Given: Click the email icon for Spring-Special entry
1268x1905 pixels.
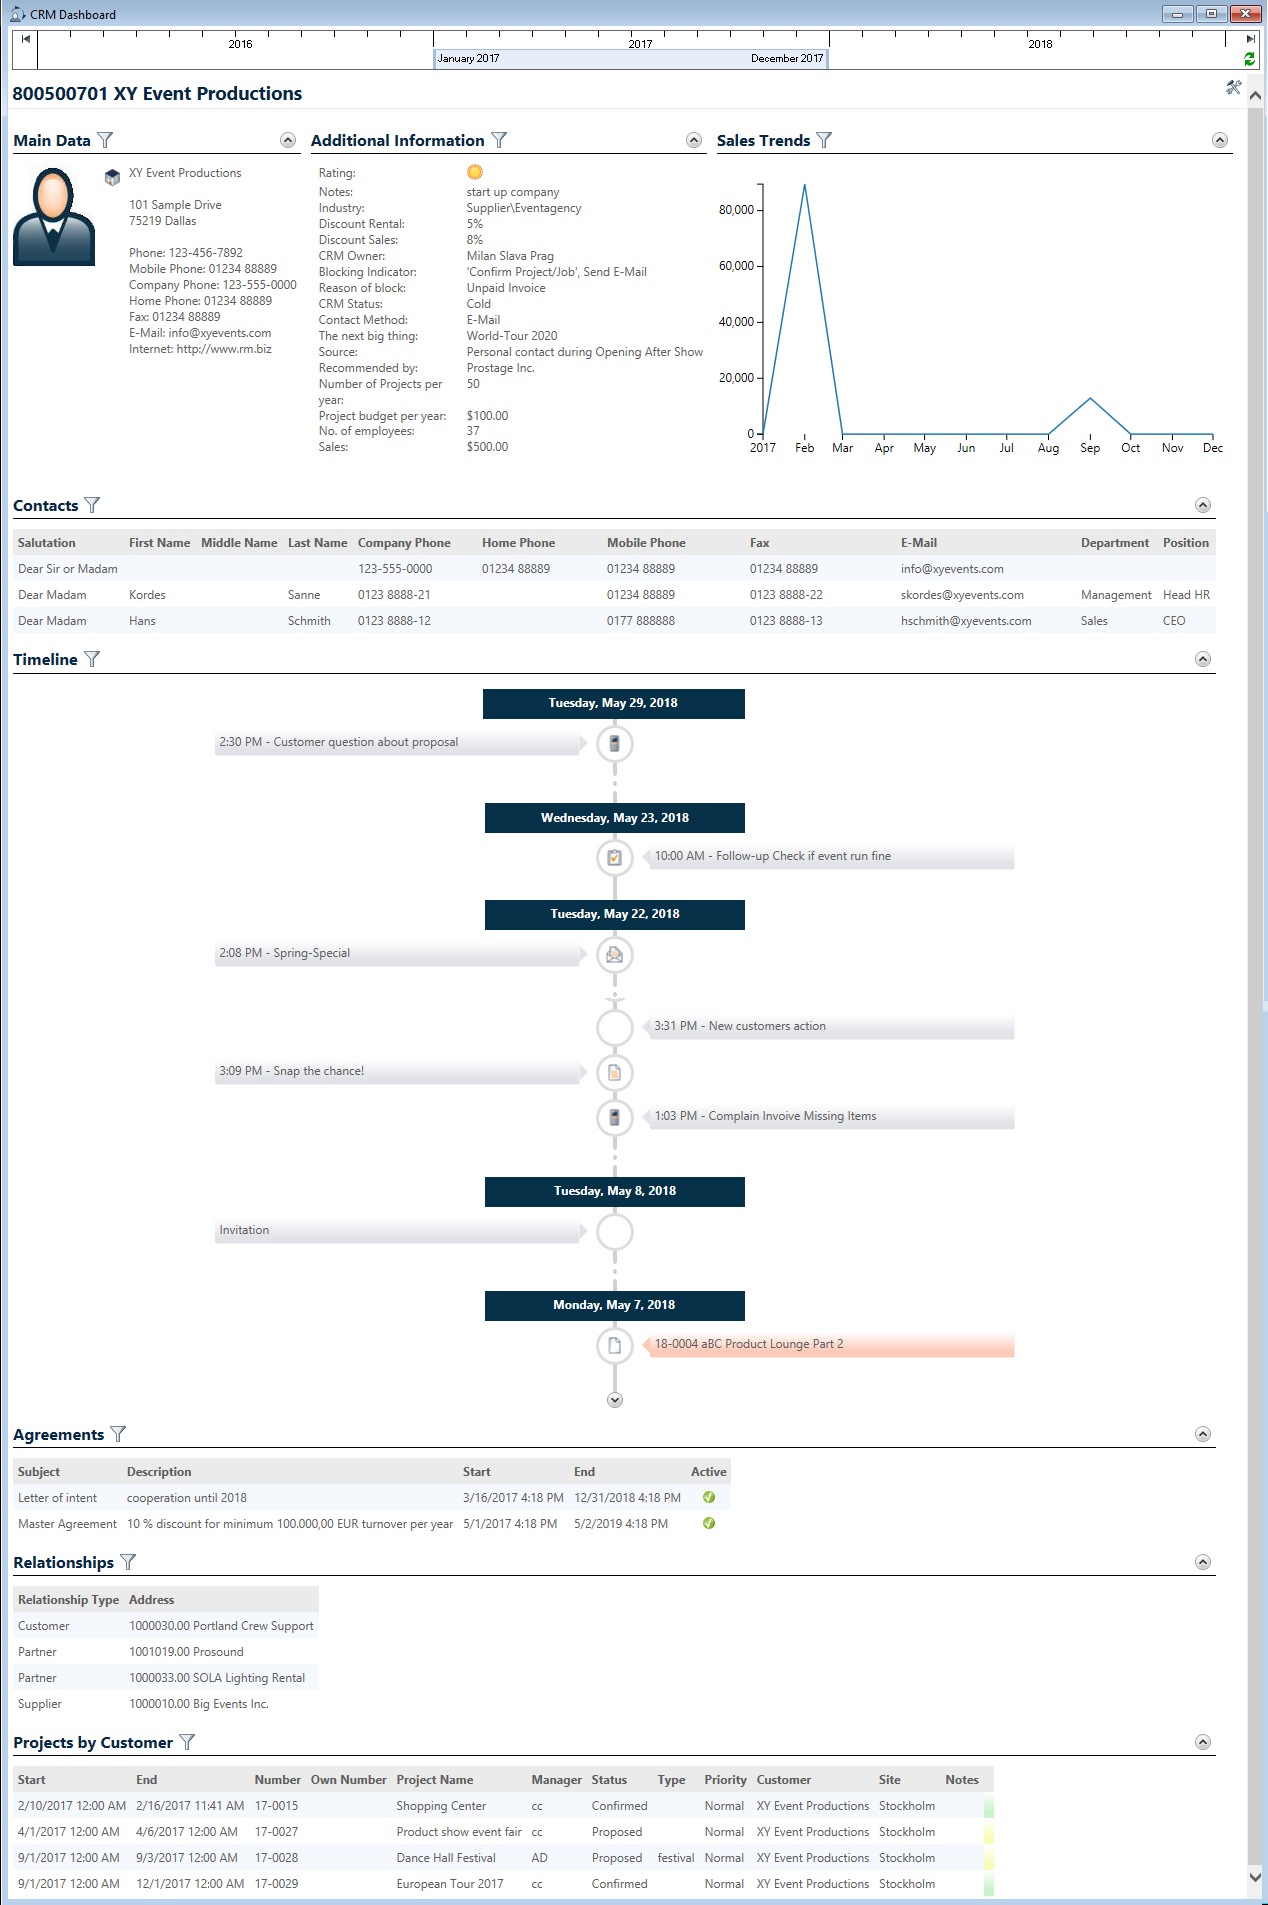Looking at the screenshot, I should (614, 955).
